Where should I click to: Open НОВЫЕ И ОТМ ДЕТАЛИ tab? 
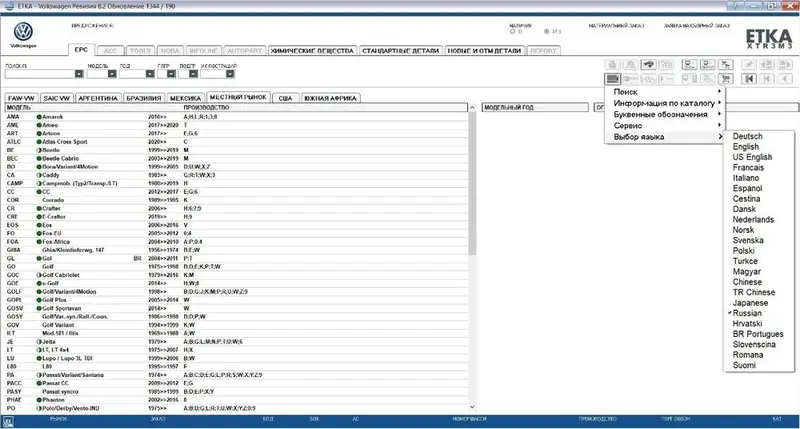484,51
